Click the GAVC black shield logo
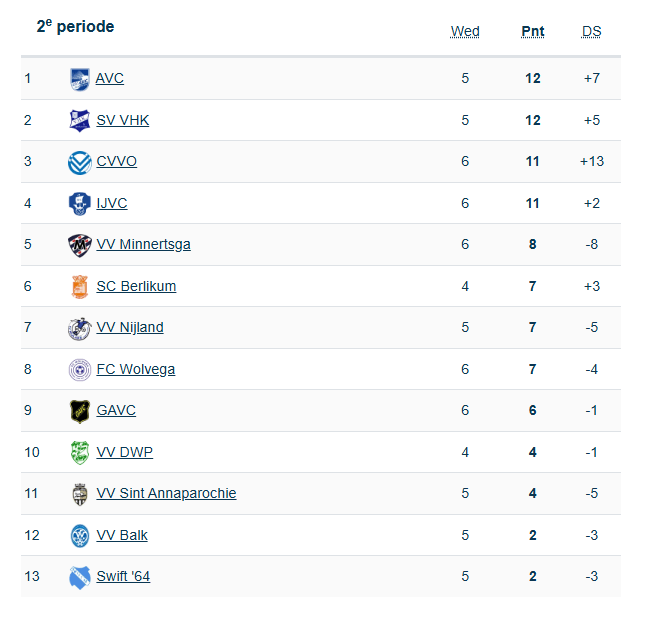This screenshot has width=654, height=617. click(x=79, y=411)
